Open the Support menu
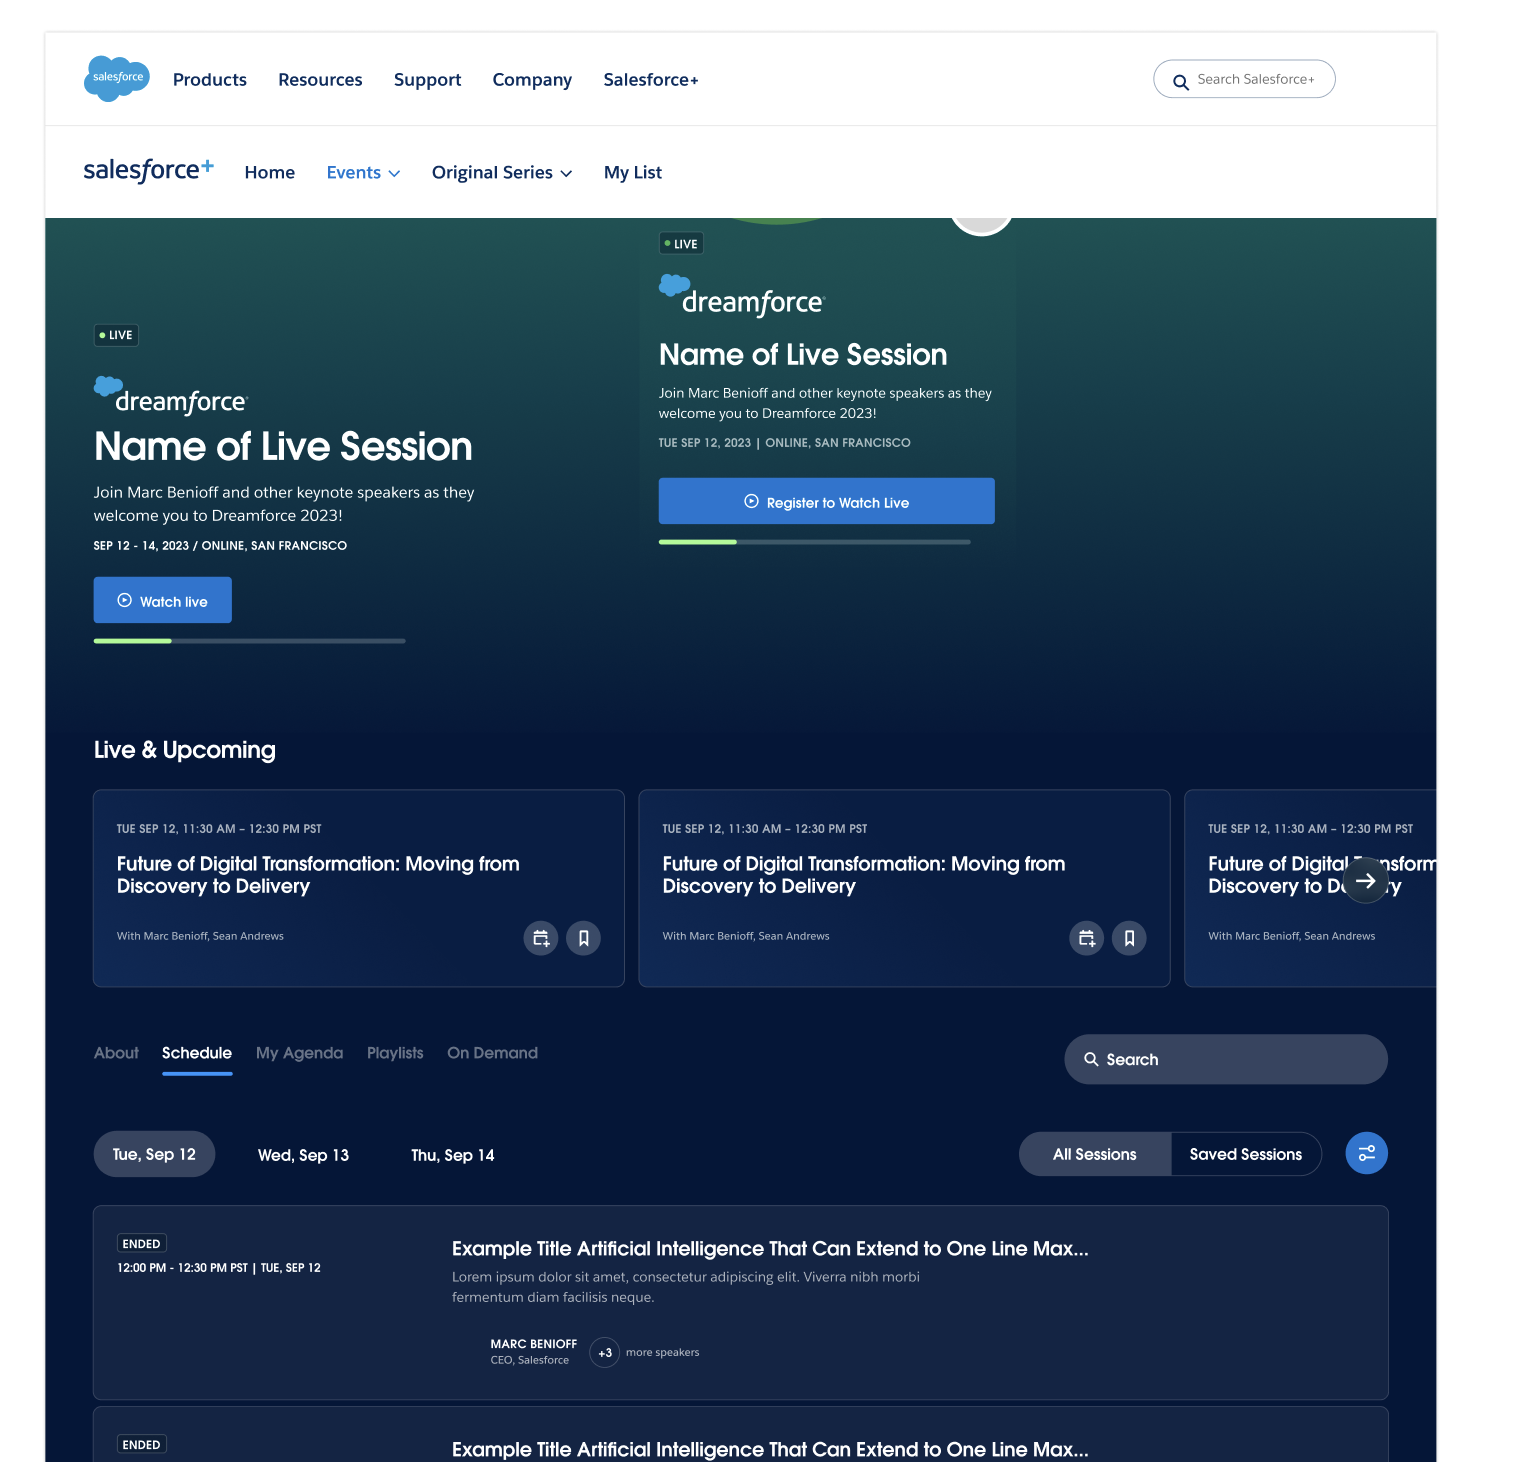Screen dimensions: 1516x1462 point(428,80)
